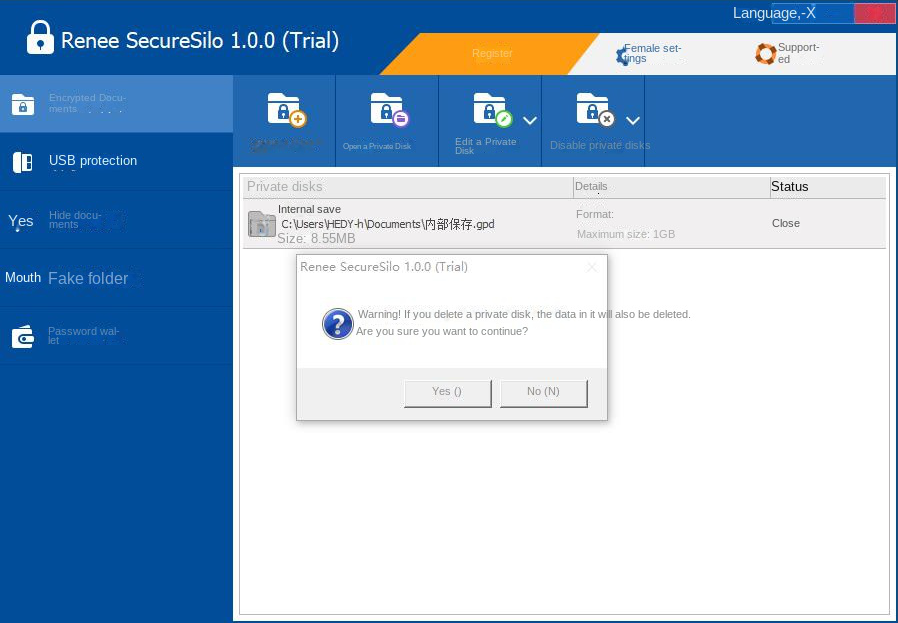Confirm deletion with the Yes button
The height and width of the screenshot is (623, 898).
coord(446,392)
